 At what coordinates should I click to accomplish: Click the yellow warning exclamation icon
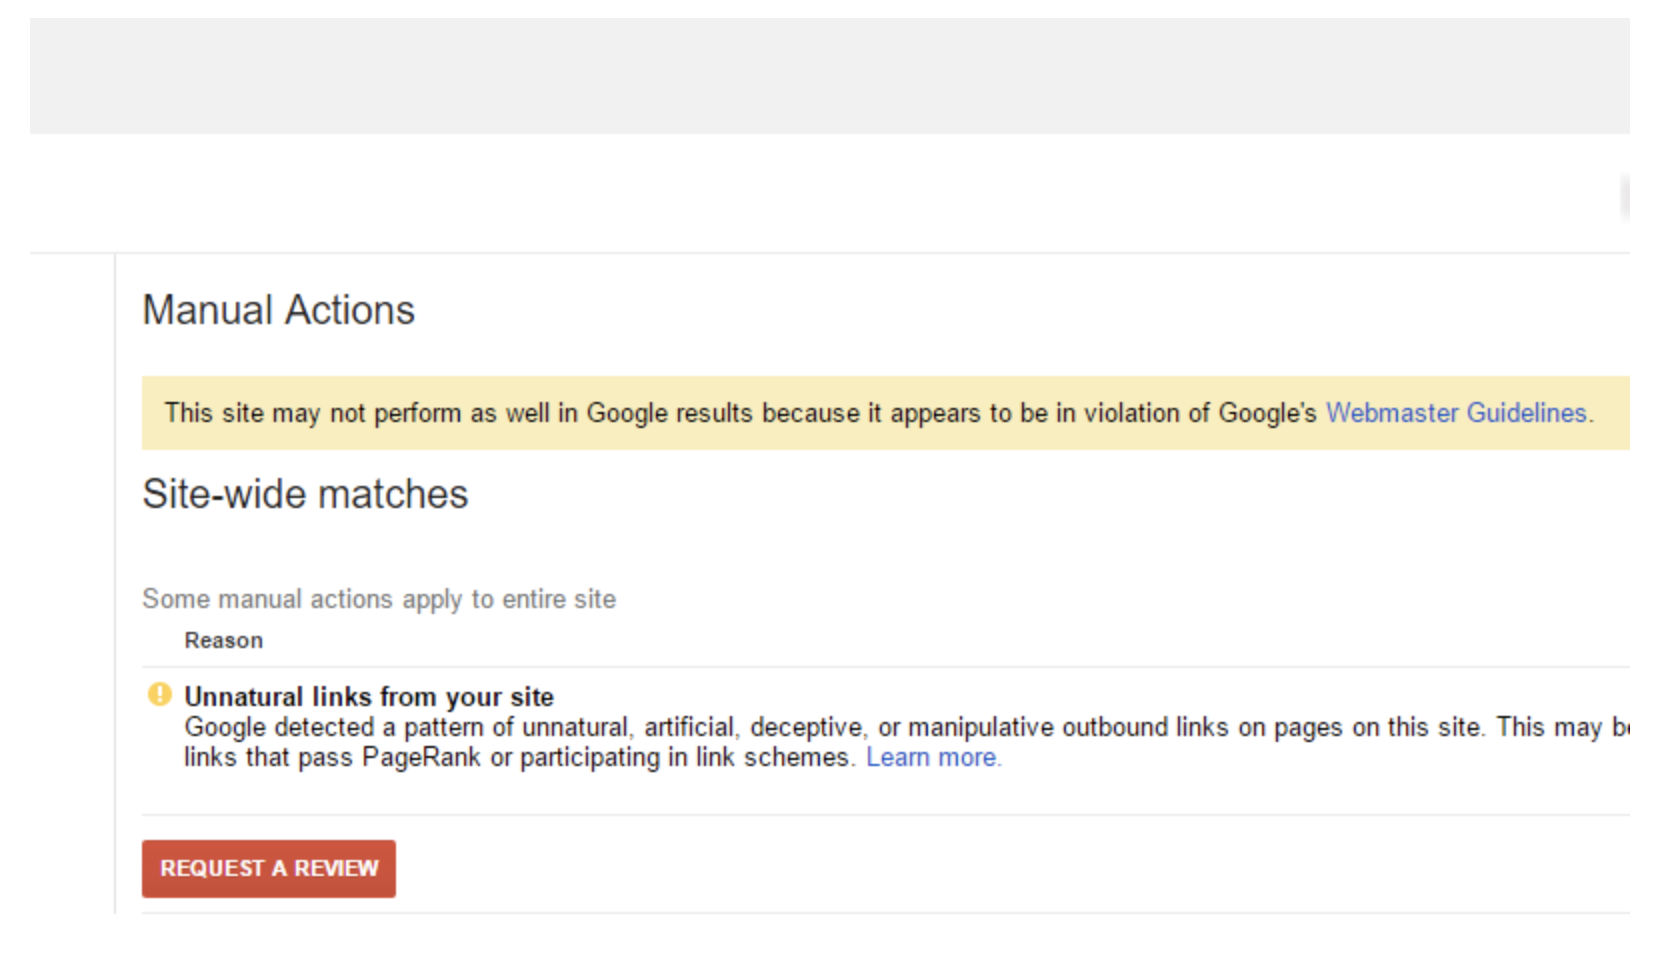point(159,694)
